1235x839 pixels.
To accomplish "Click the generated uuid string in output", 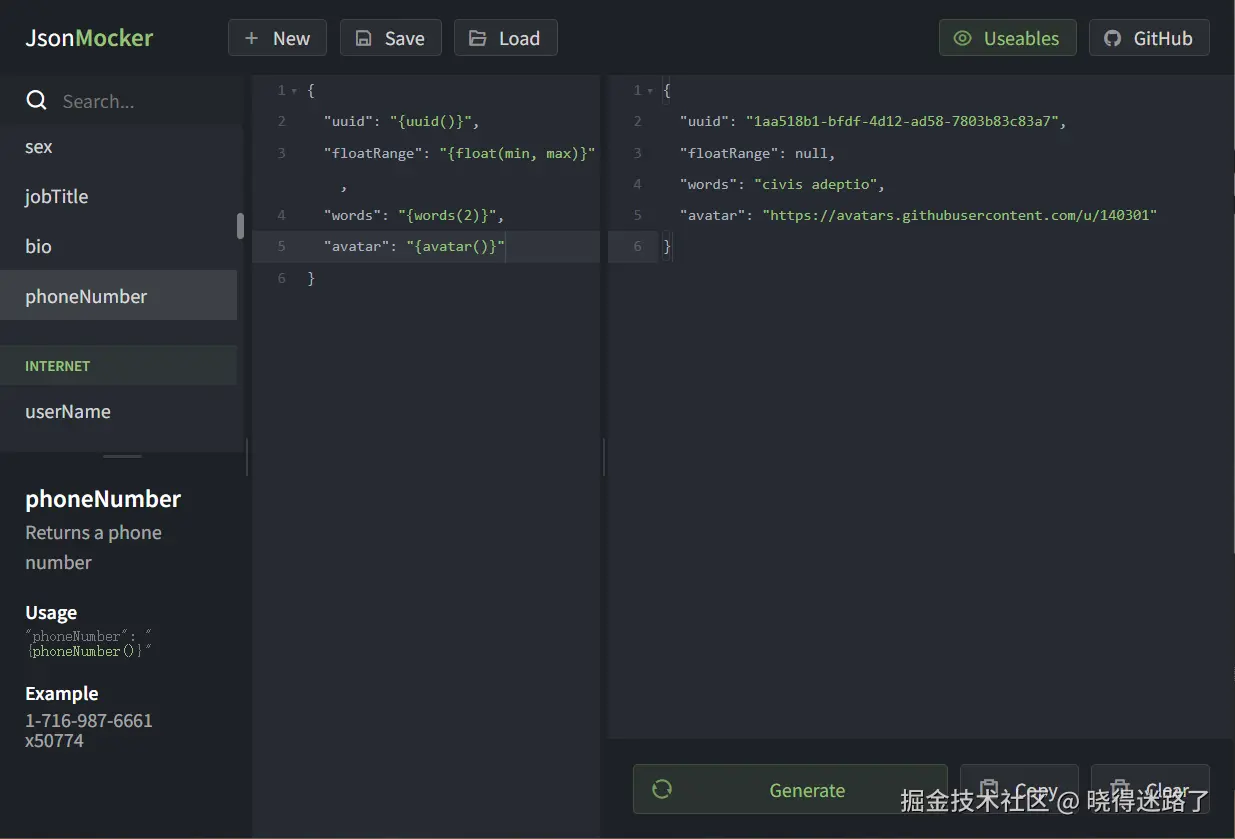I will (901, 122).
